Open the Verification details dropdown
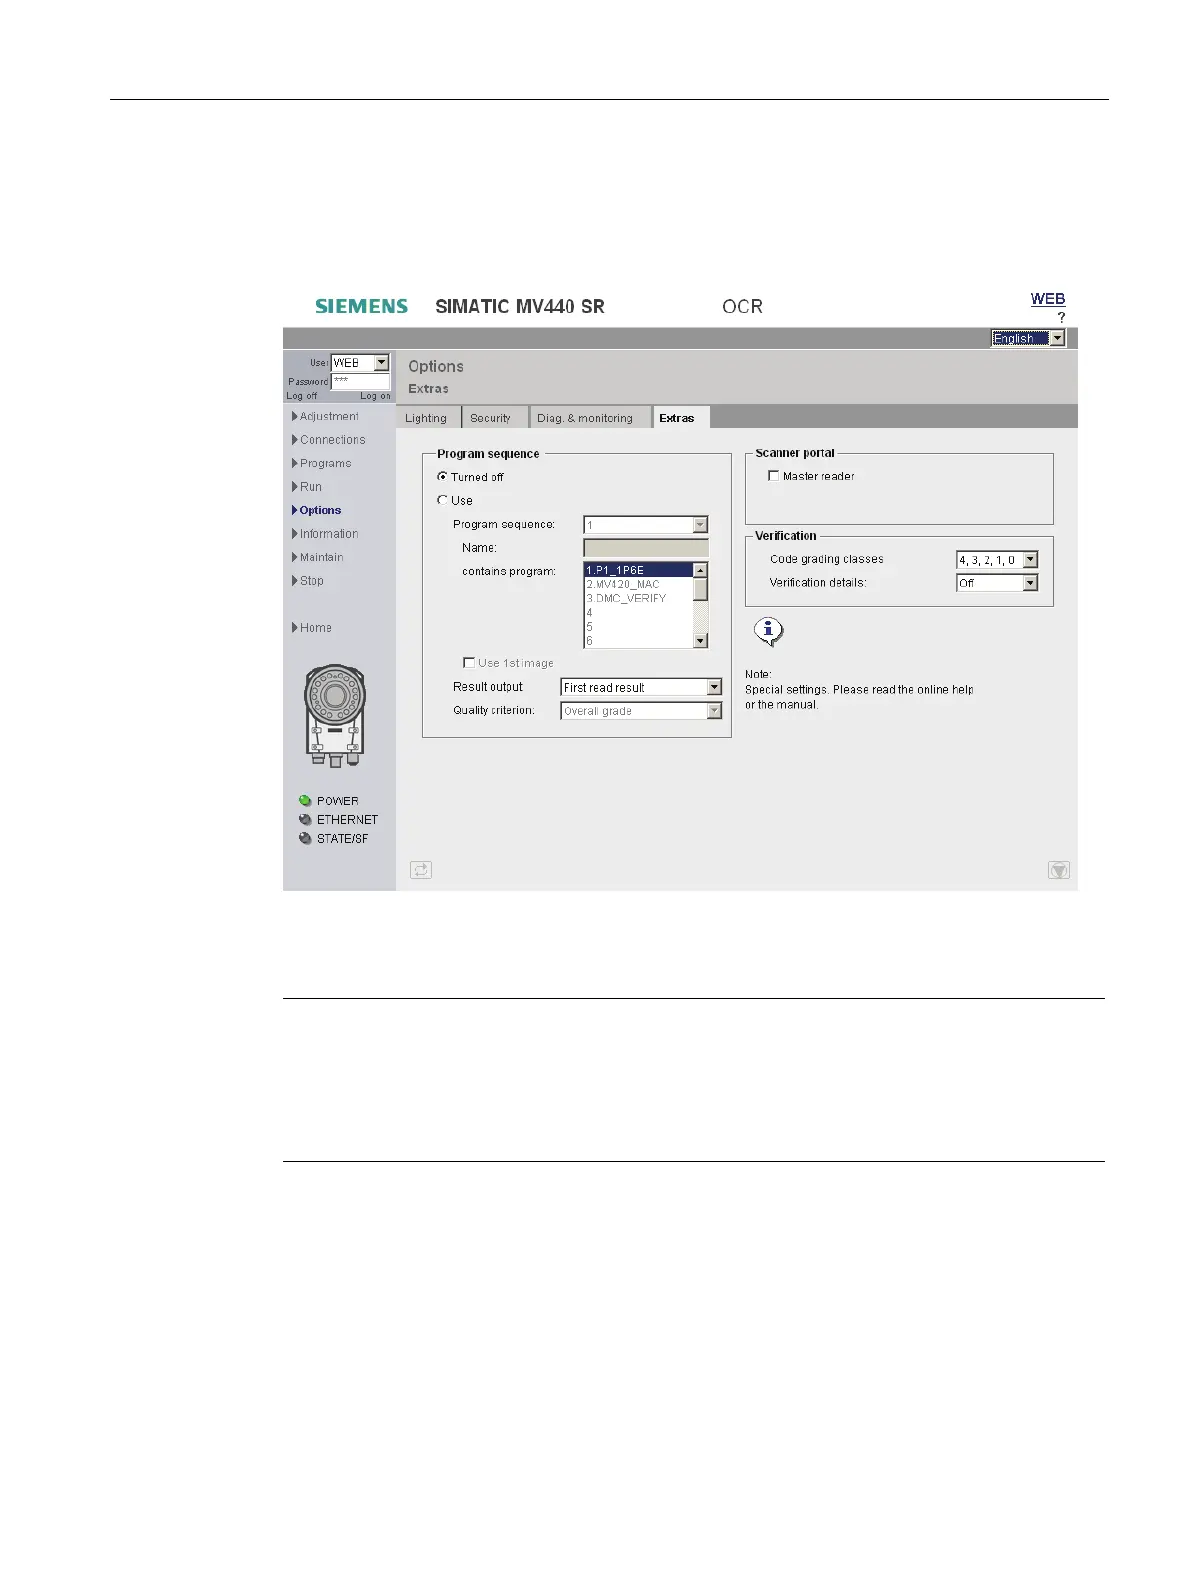 pyautogui.click(x=997, y=583)
